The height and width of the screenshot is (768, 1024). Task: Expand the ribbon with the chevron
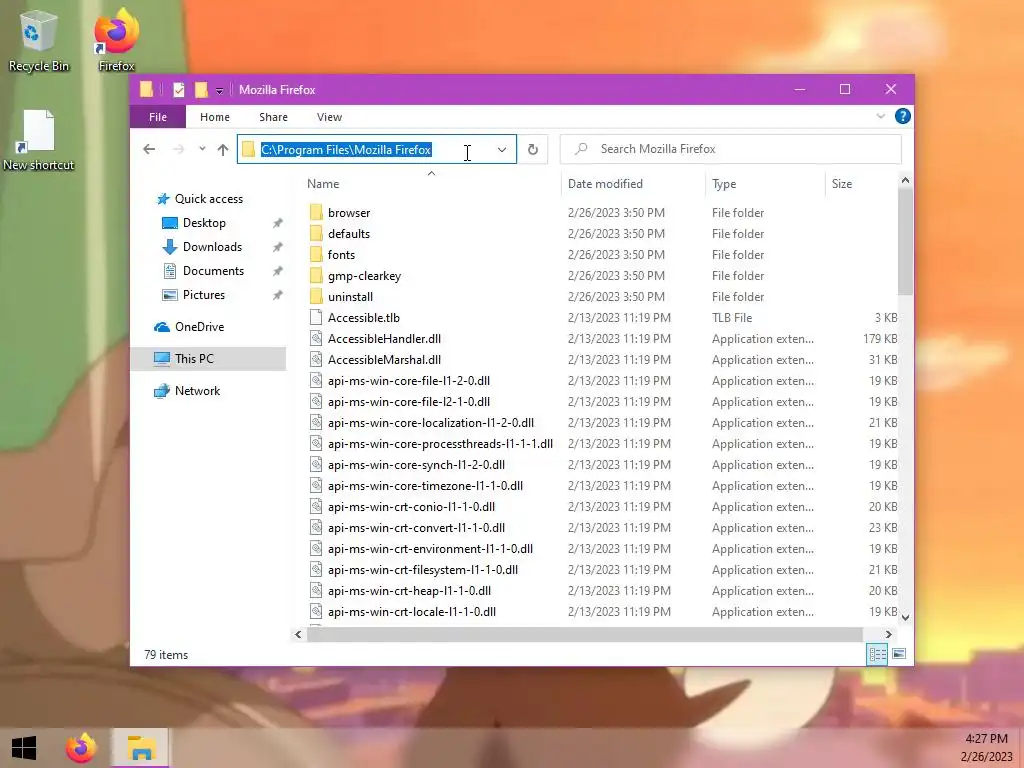(x=880, y=116)
